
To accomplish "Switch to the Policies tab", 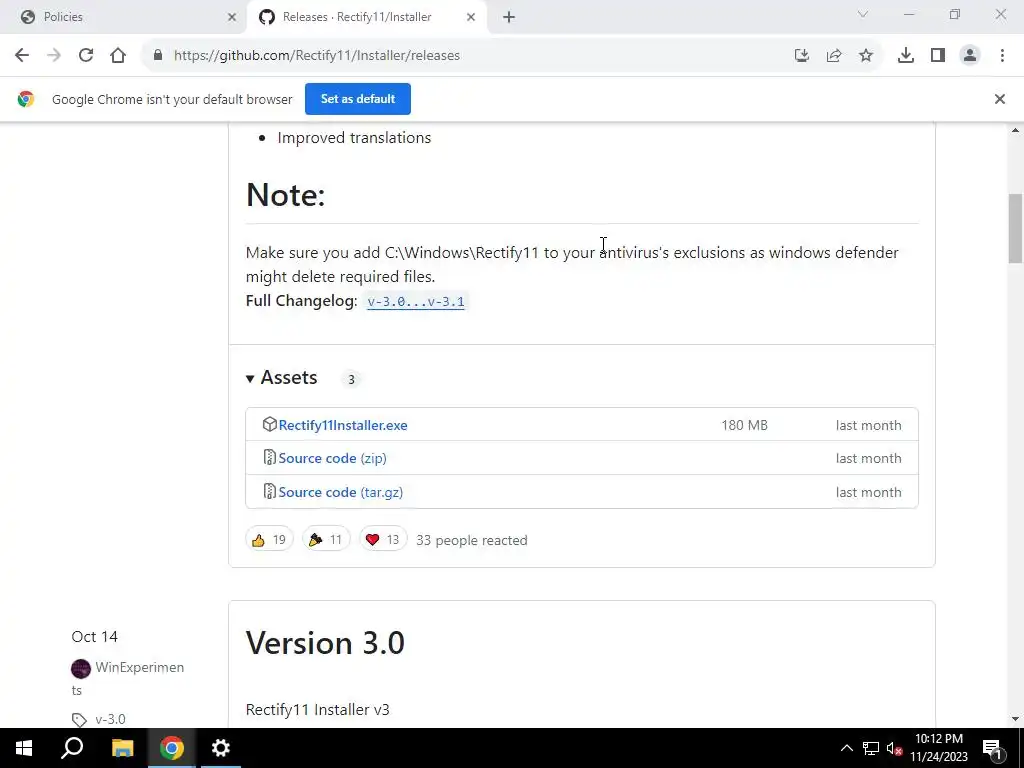I will [124, 17].
